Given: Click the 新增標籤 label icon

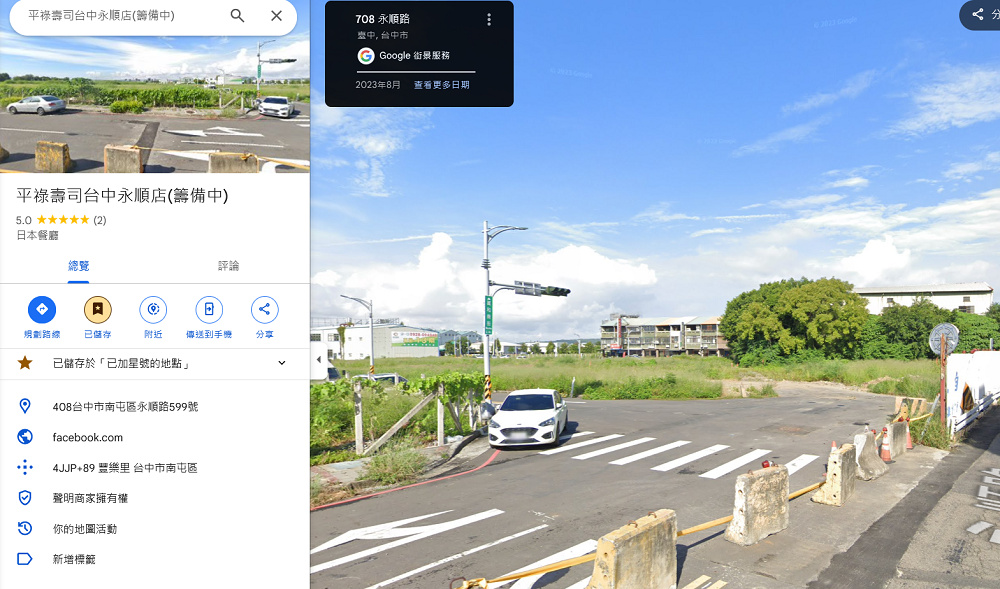Looking at the screenshot, I should coord(25,559).
